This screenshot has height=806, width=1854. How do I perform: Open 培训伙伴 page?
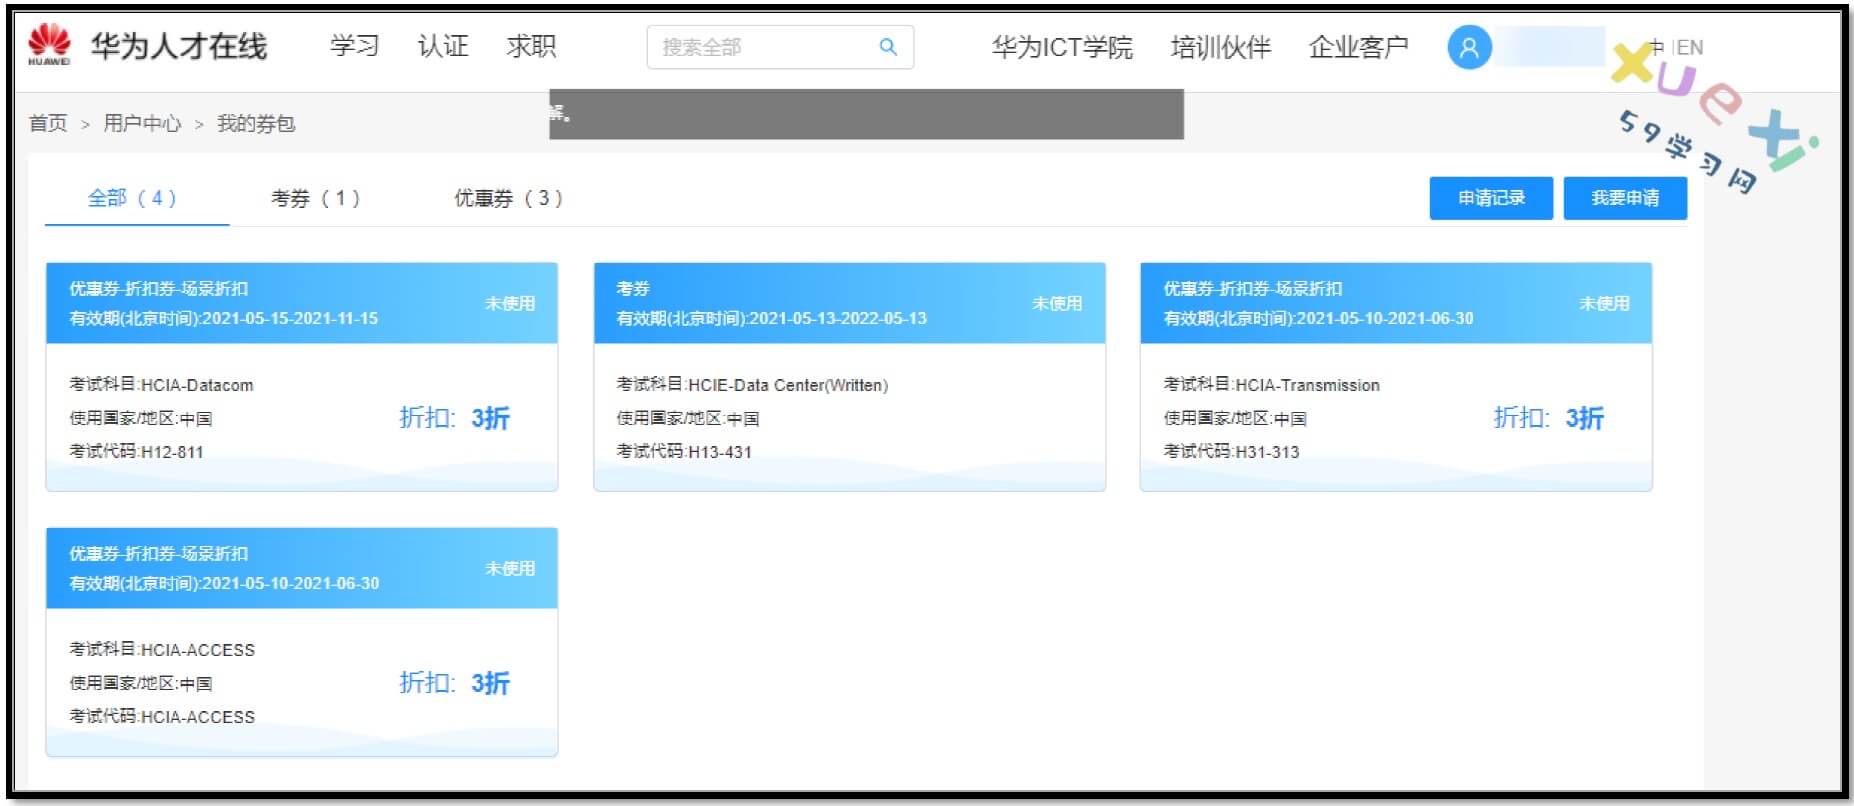pos(1220,47)
